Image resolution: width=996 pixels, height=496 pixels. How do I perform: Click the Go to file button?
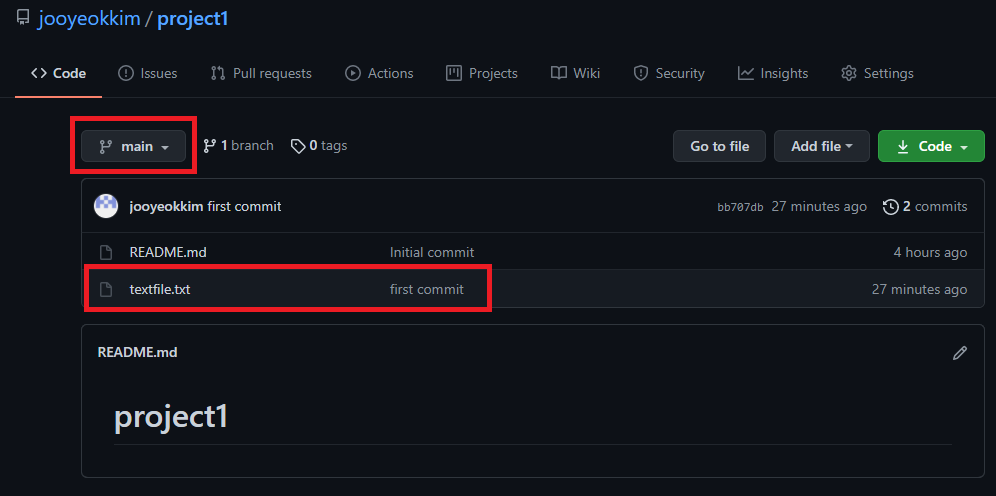pos(720,146)
